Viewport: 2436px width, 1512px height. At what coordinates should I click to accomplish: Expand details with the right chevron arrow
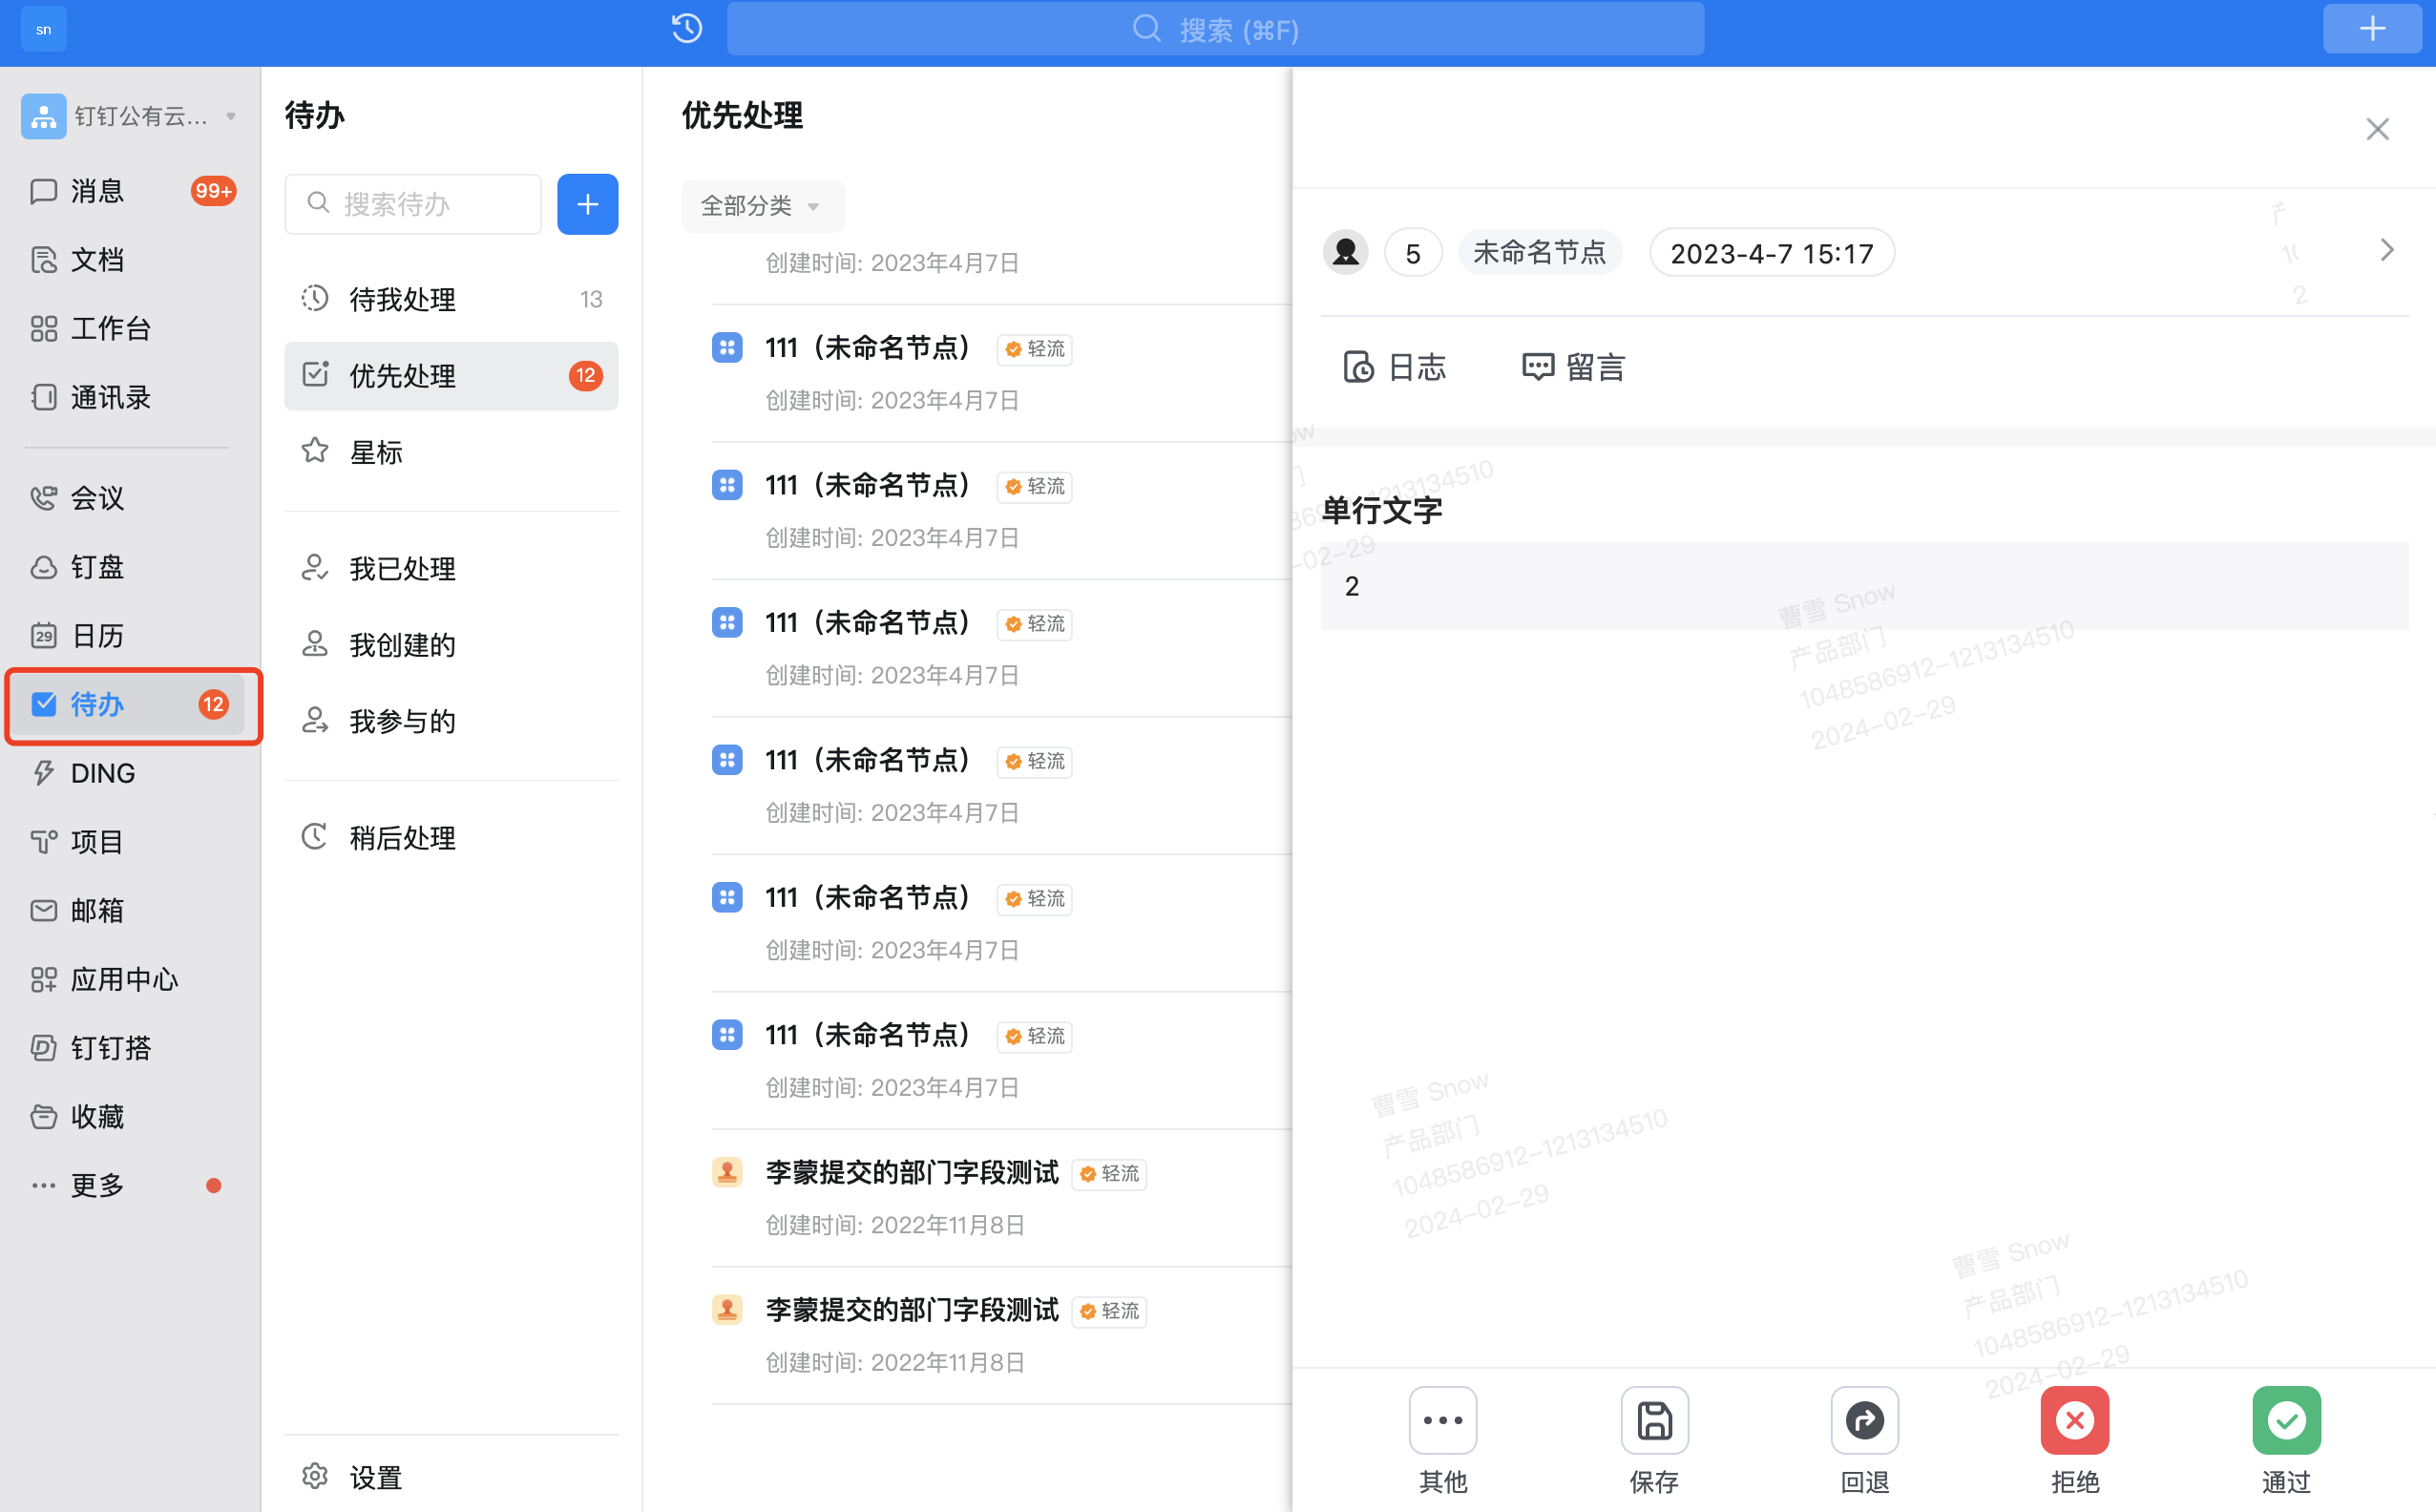pyautogui.click(x=2387, y=250)
